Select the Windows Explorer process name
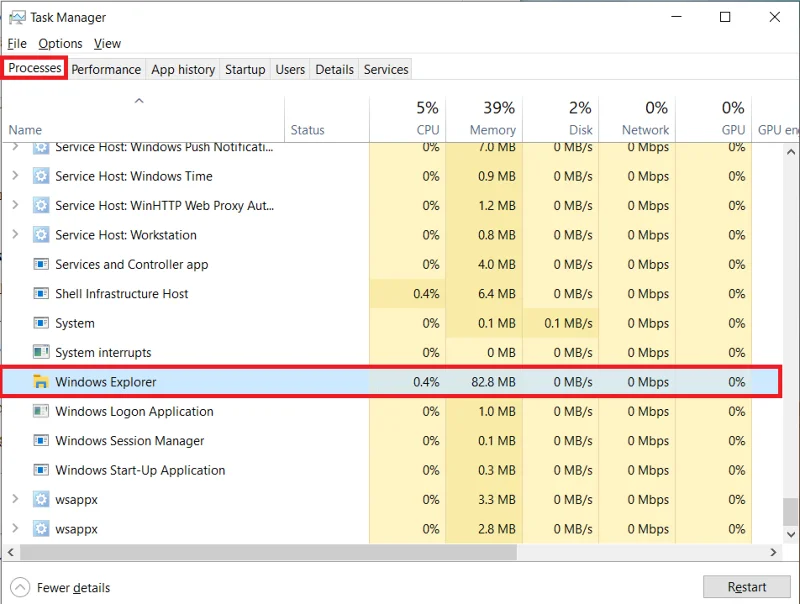This screenshot has height=604, width=800. pos(106,382)
